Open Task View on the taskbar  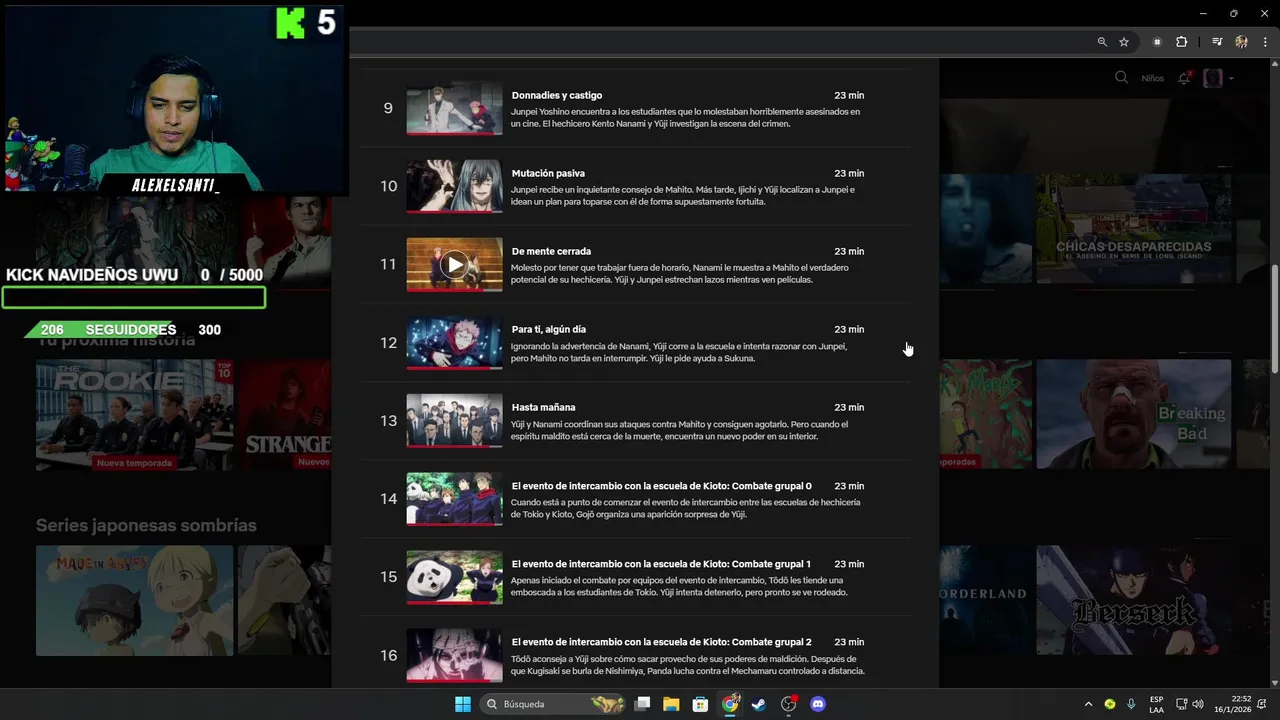click(642, 704)
